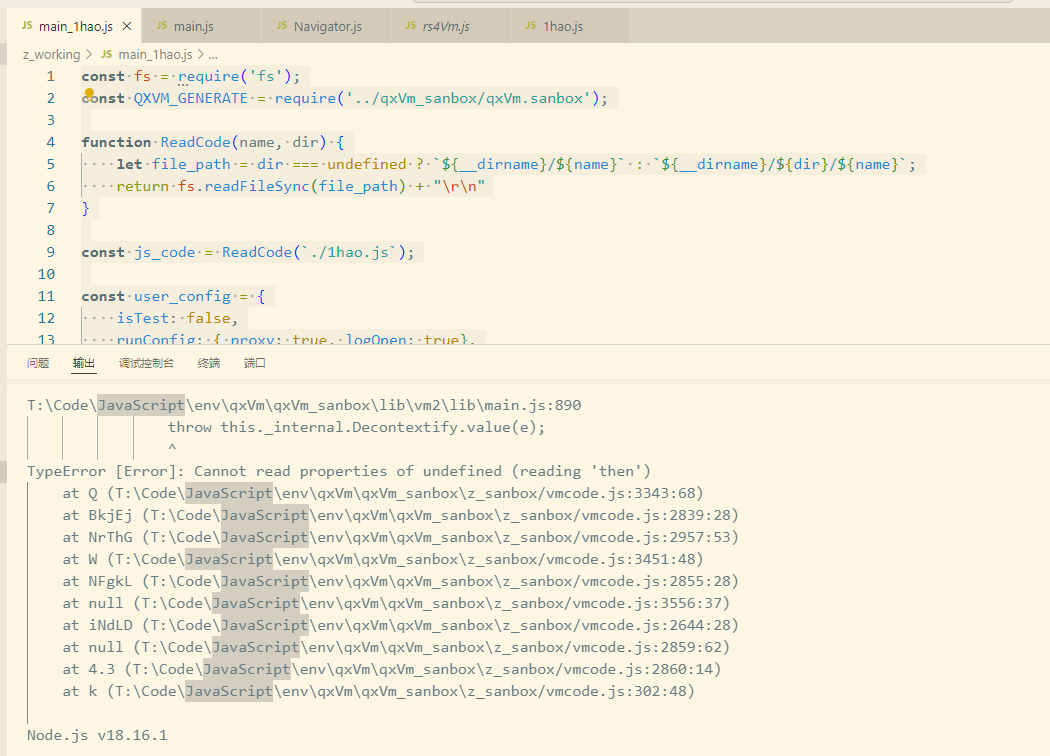This screenshot has width=1050, height=756.
Task: Click JS icon on main_1hao.js tab
Action: pos(27,25)
